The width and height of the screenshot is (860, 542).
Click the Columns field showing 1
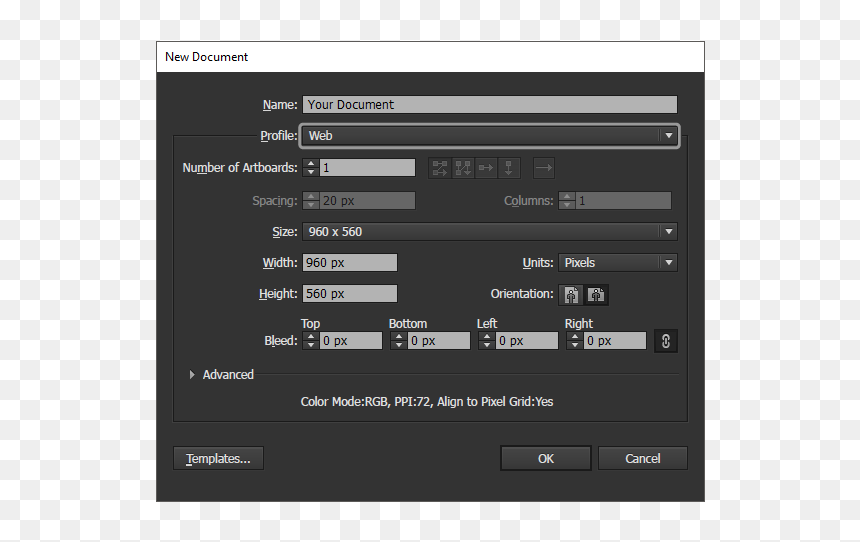point(623,201)
